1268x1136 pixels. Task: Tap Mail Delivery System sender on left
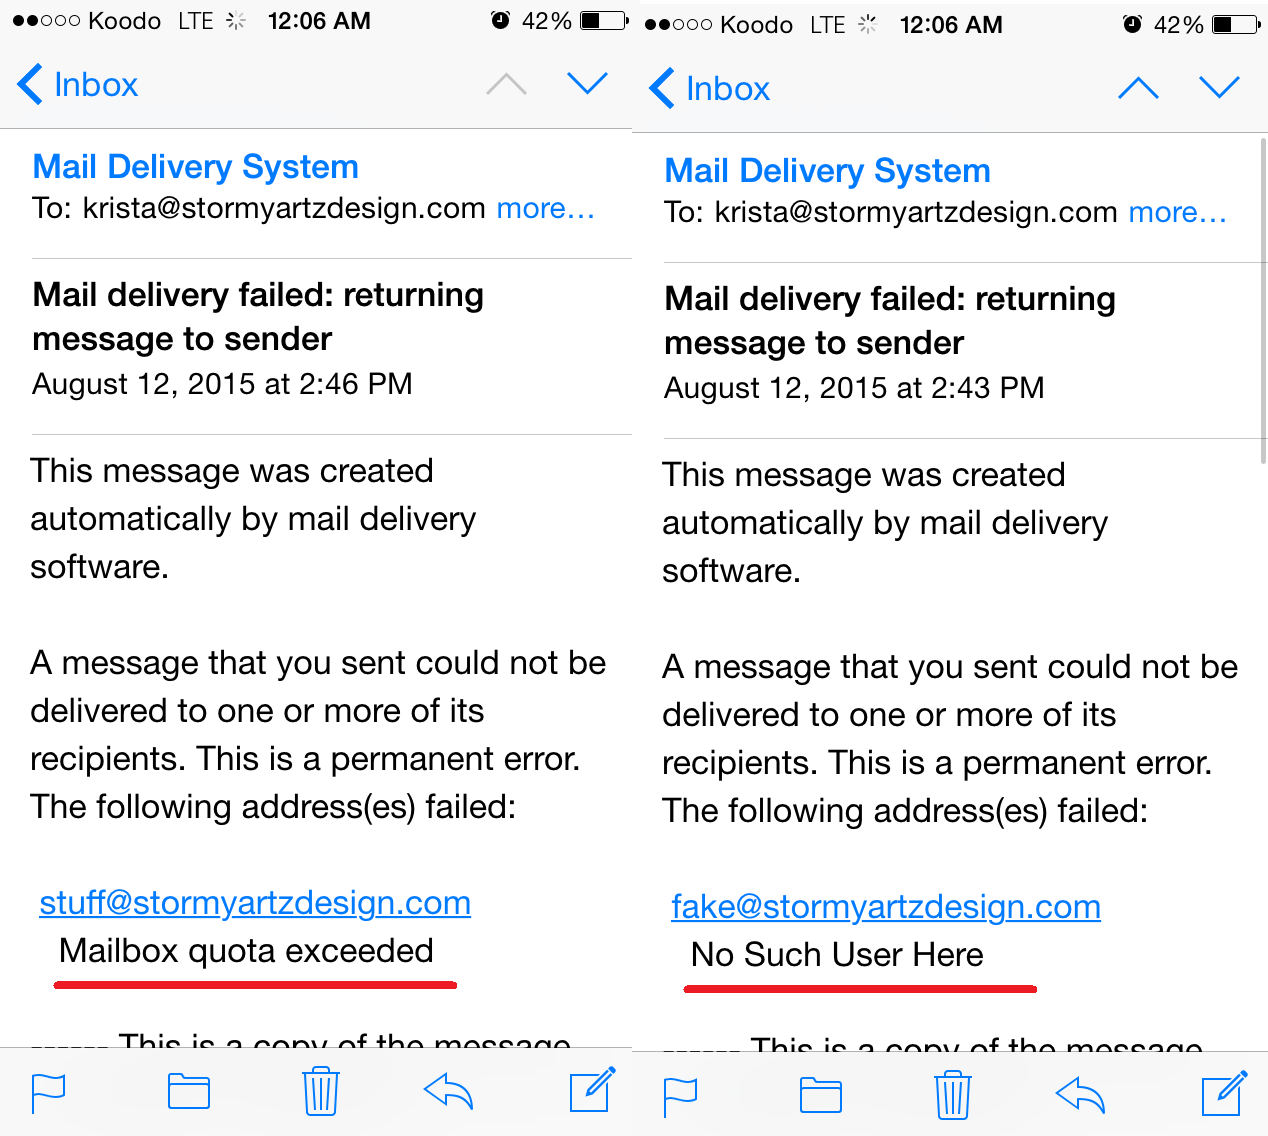click(196, 166)
